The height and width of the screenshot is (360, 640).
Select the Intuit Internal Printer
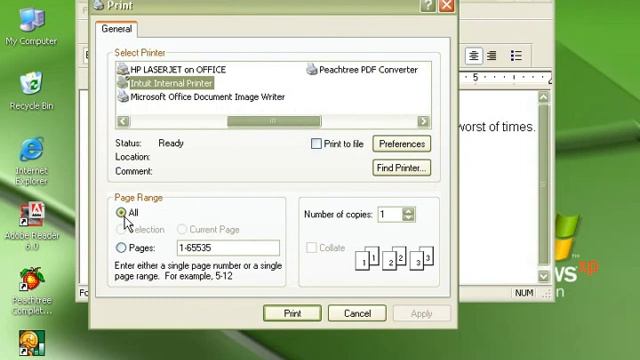coord(165,83)
